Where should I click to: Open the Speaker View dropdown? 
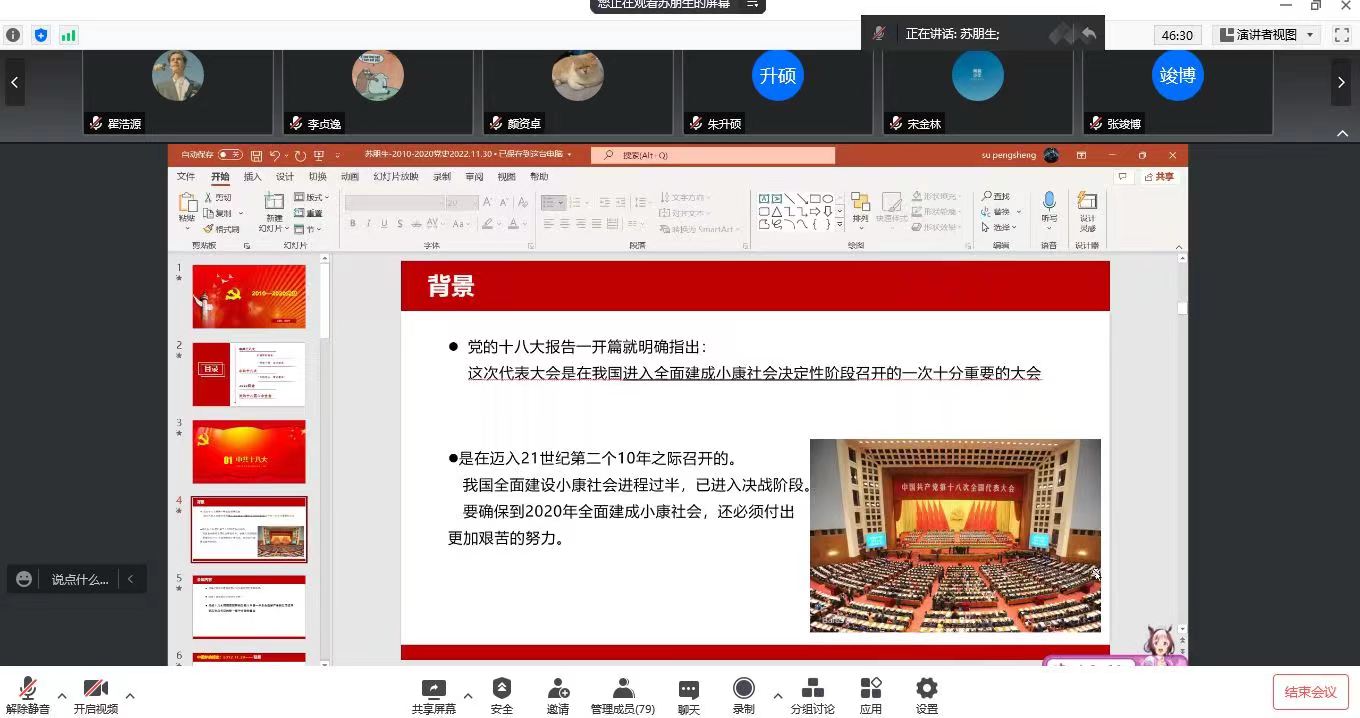click(1269, 35)
